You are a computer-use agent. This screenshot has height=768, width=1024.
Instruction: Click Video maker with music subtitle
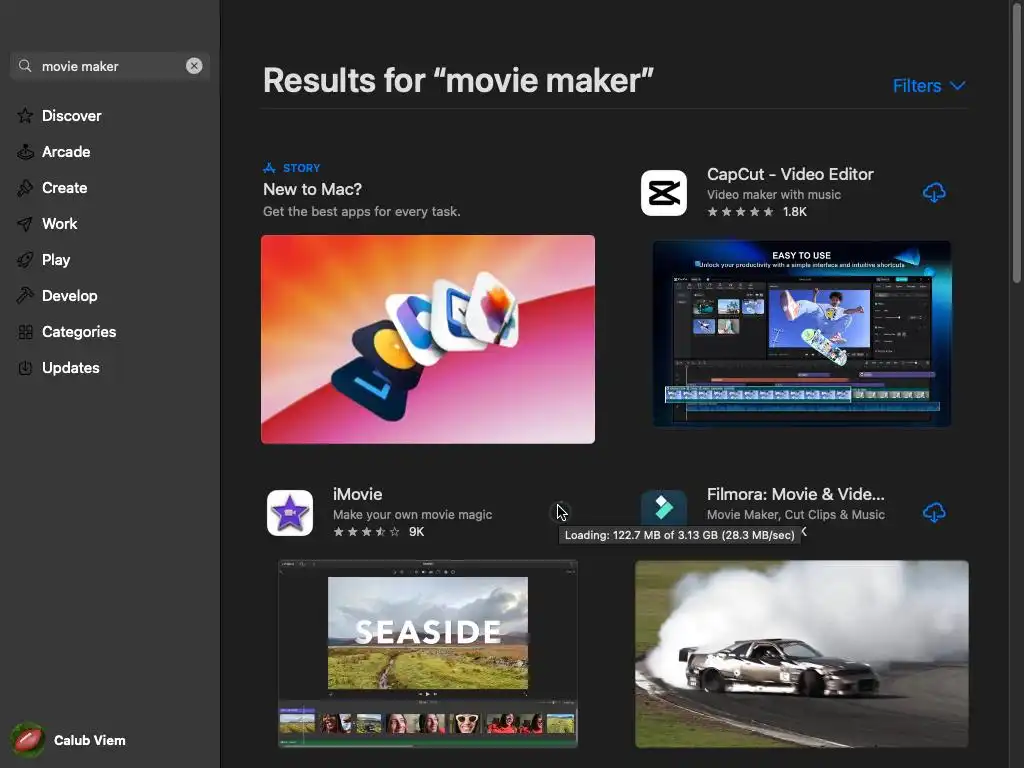tap(774, 195)
